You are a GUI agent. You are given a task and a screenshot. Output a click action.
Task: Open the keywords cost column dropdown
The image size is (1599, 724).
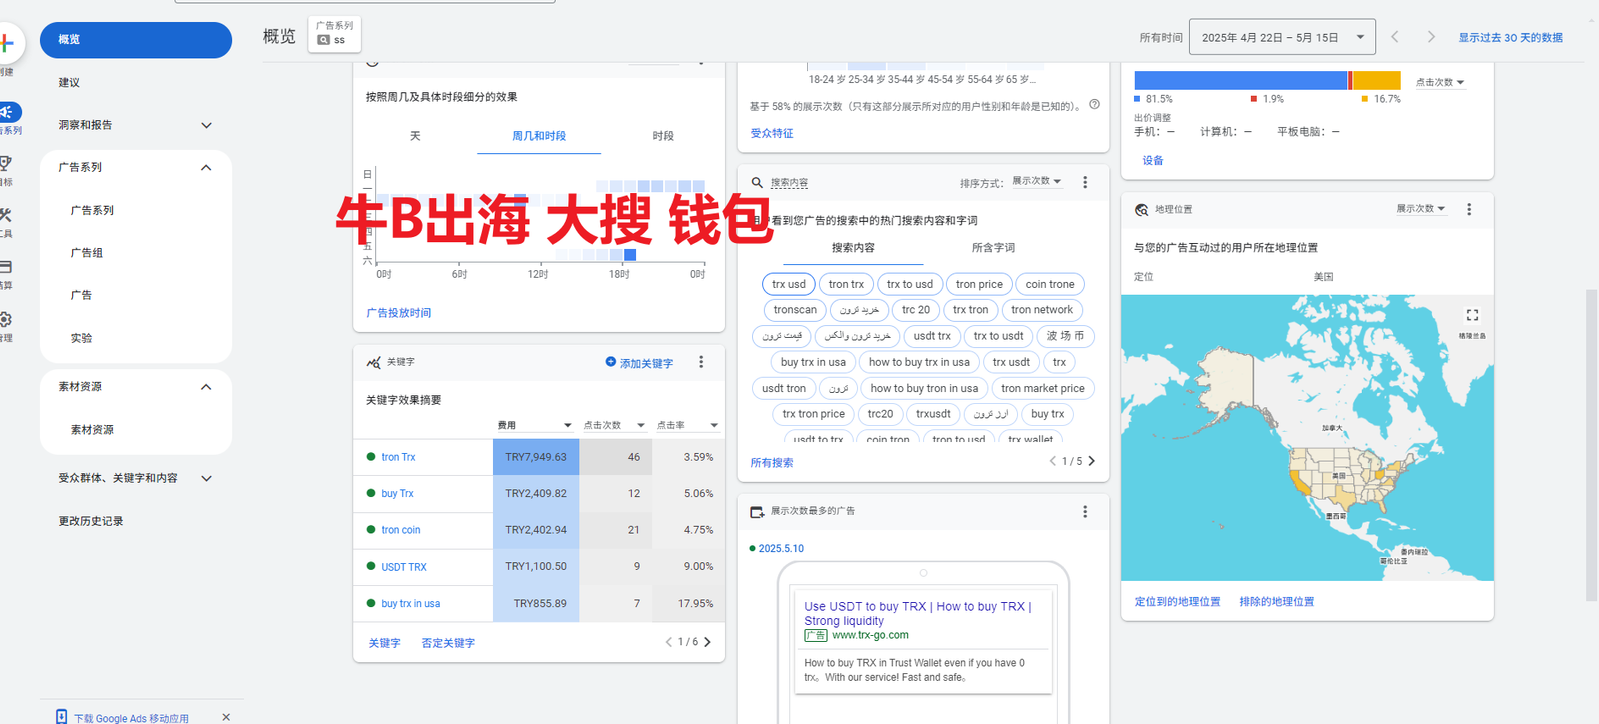[535, 425]
